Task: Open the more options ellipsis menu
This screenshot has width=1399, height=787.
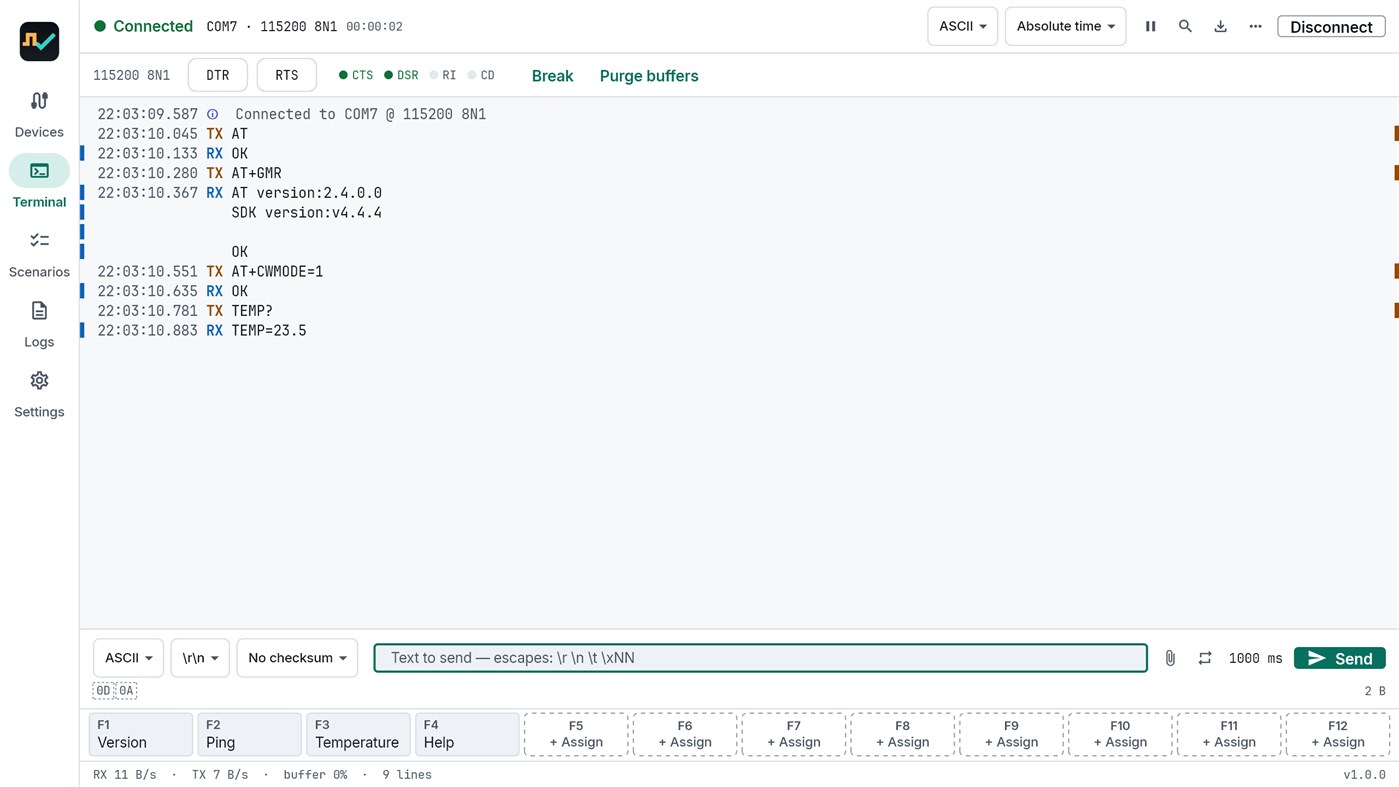Action: coord(1255,27)
